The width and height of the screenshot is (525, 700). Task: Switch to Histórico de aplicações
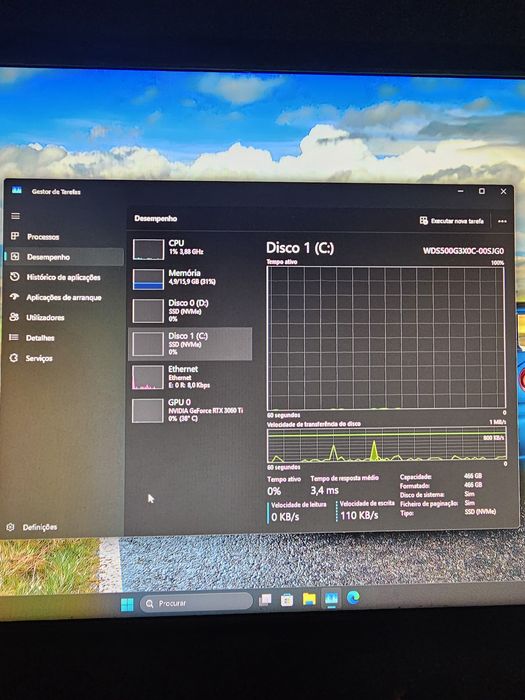coord(63,277)
